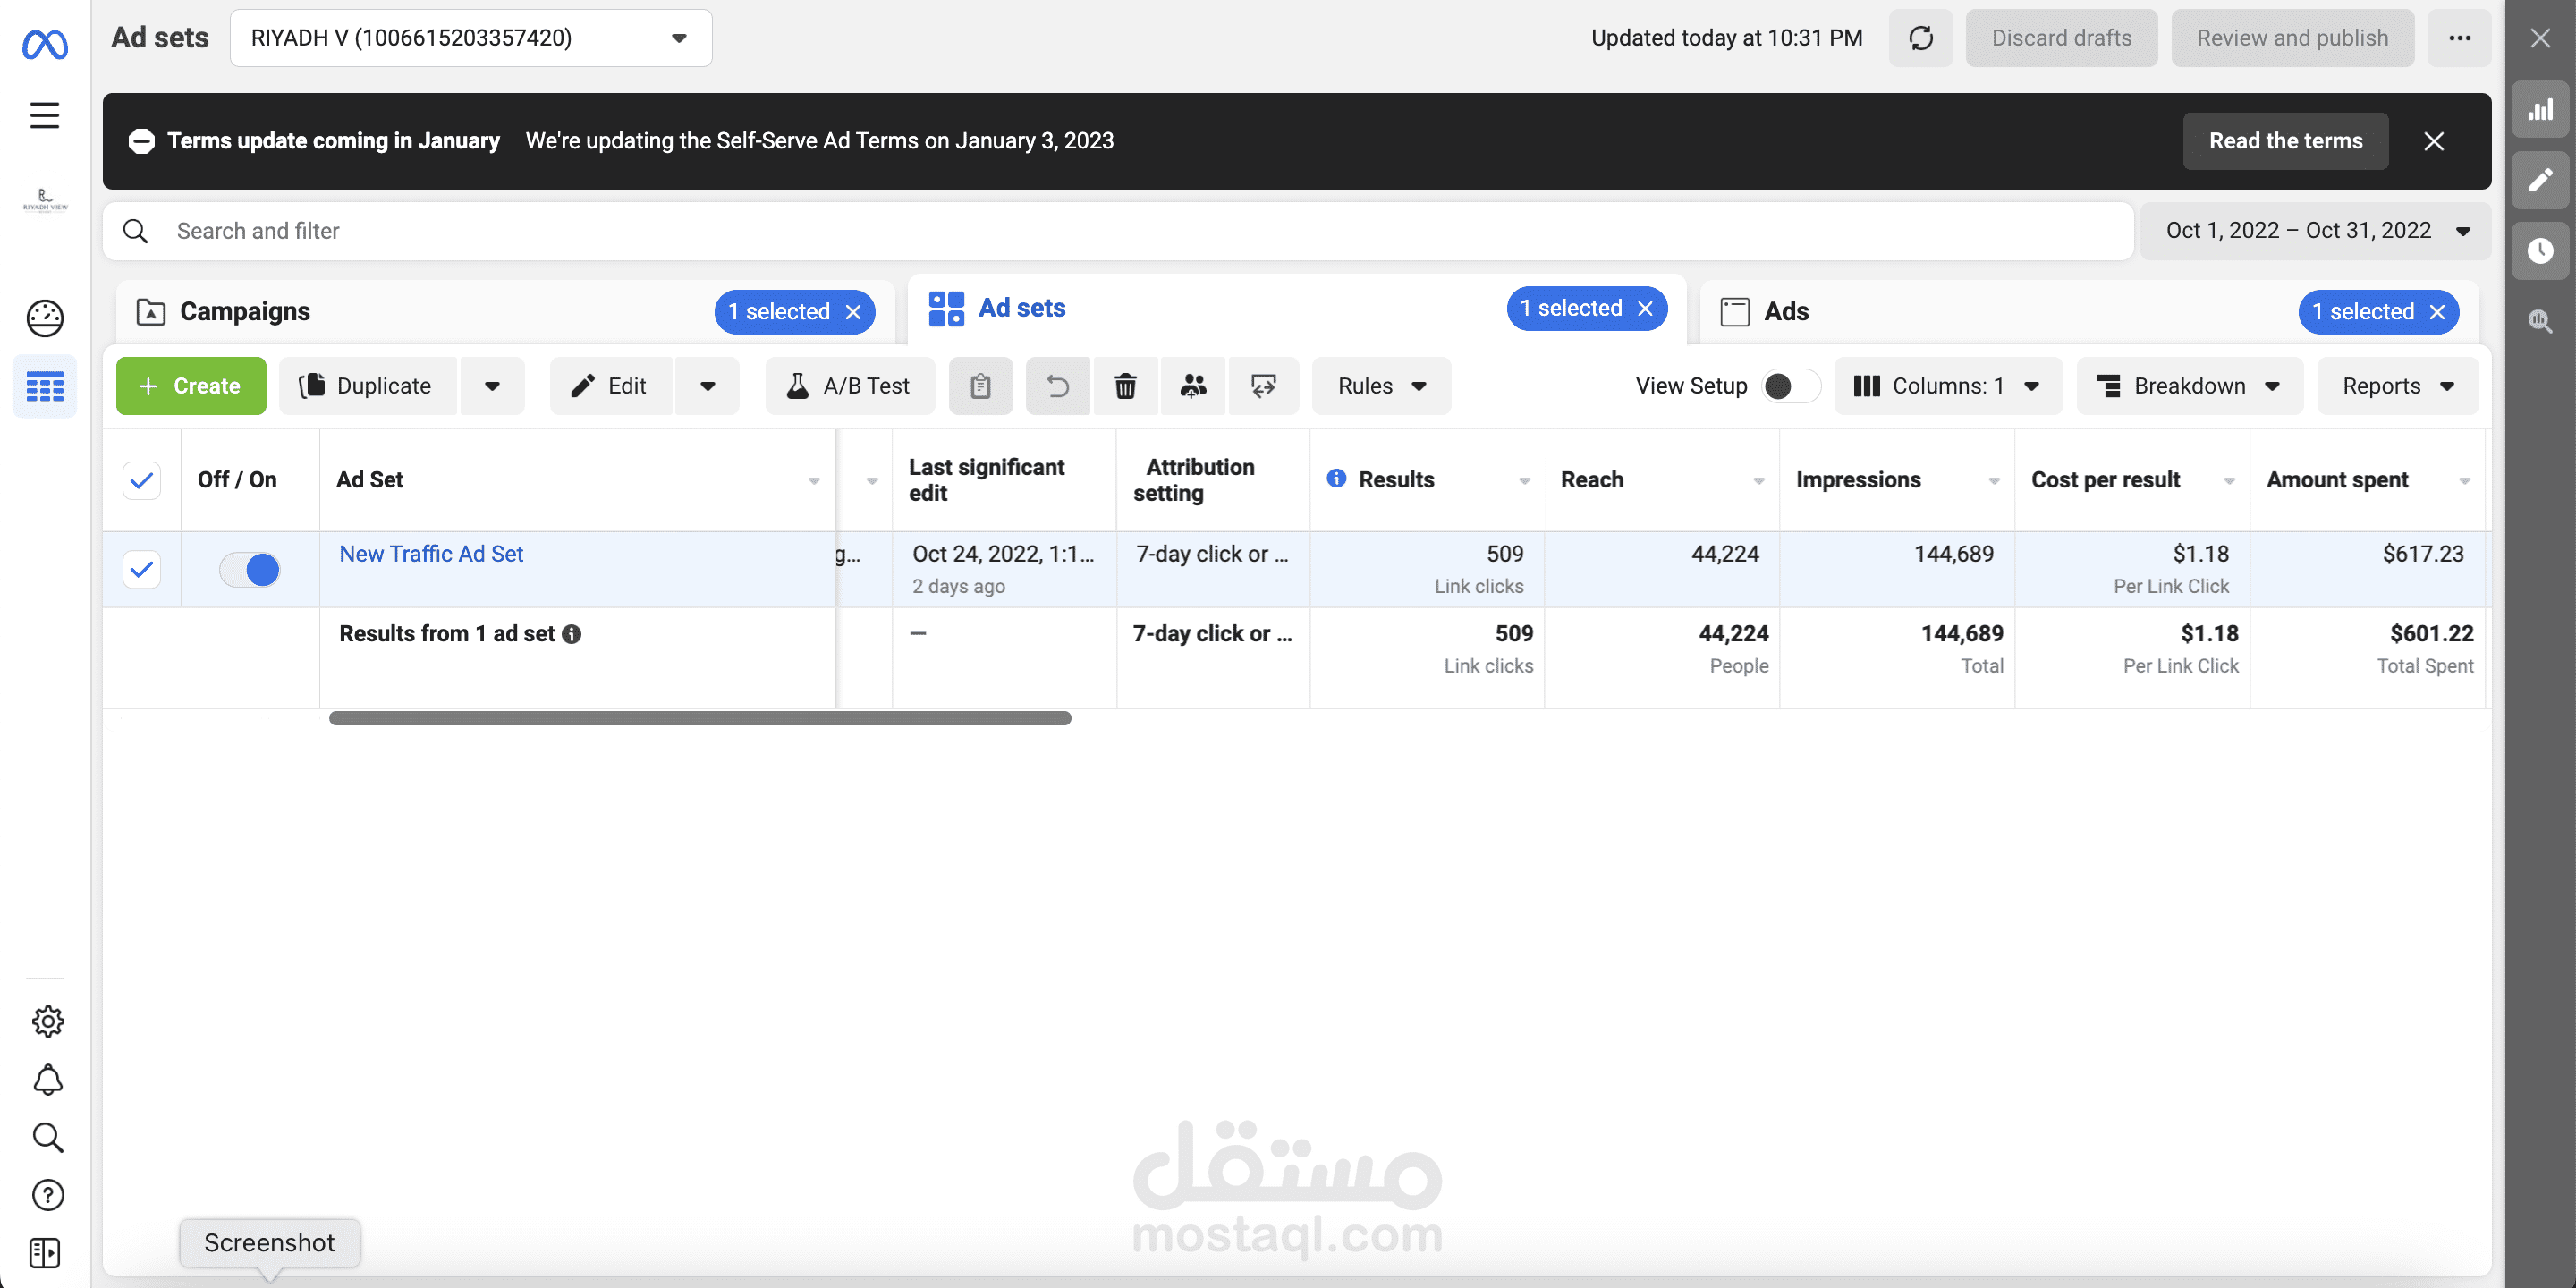Open notifications bell icon in left sidebar
The image size is (2576, 1288).
tap(47, 1080)
